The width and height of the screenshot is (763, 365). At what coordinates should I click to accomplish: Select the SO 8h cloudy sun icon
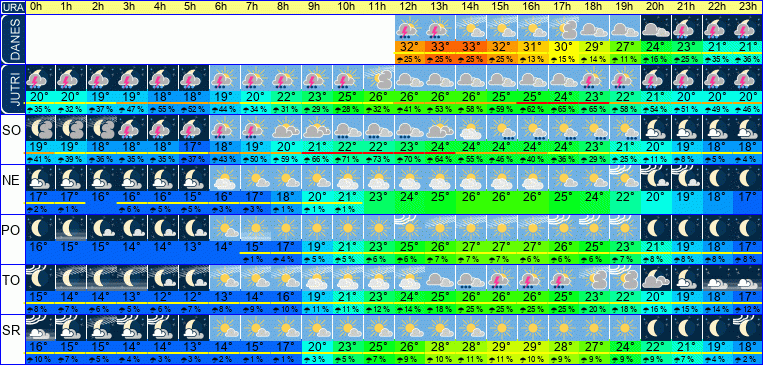click(x=286, y=128)
